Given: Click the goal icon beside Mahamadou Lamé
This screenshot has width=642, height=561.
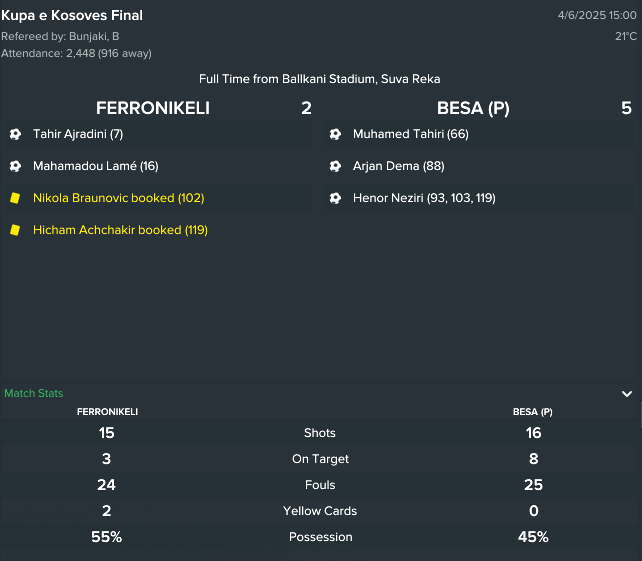Looking at the screenshot, I should pyautogui.click(x=15, y=166).
